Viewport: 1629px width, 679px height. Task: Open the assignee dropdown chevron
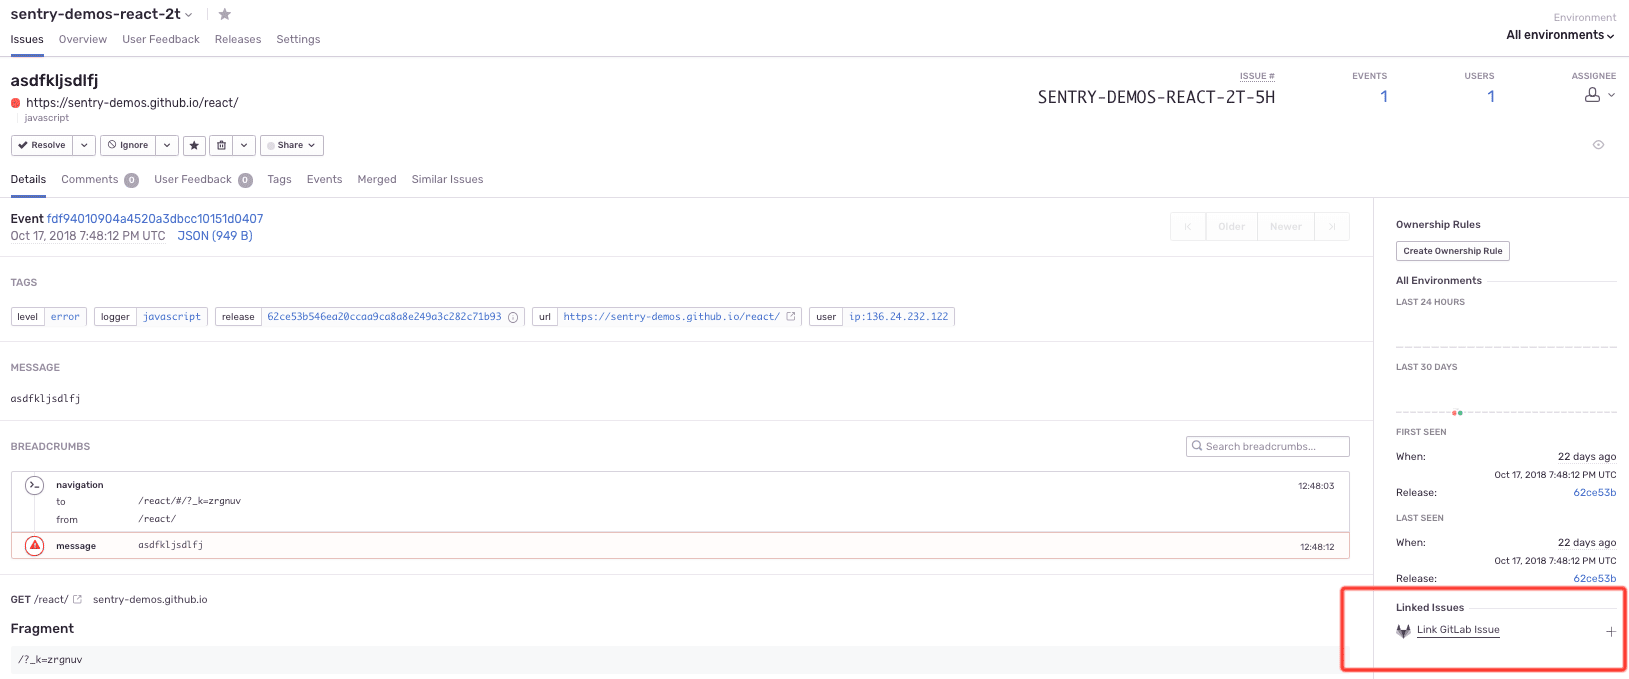tap(1611, 95)
